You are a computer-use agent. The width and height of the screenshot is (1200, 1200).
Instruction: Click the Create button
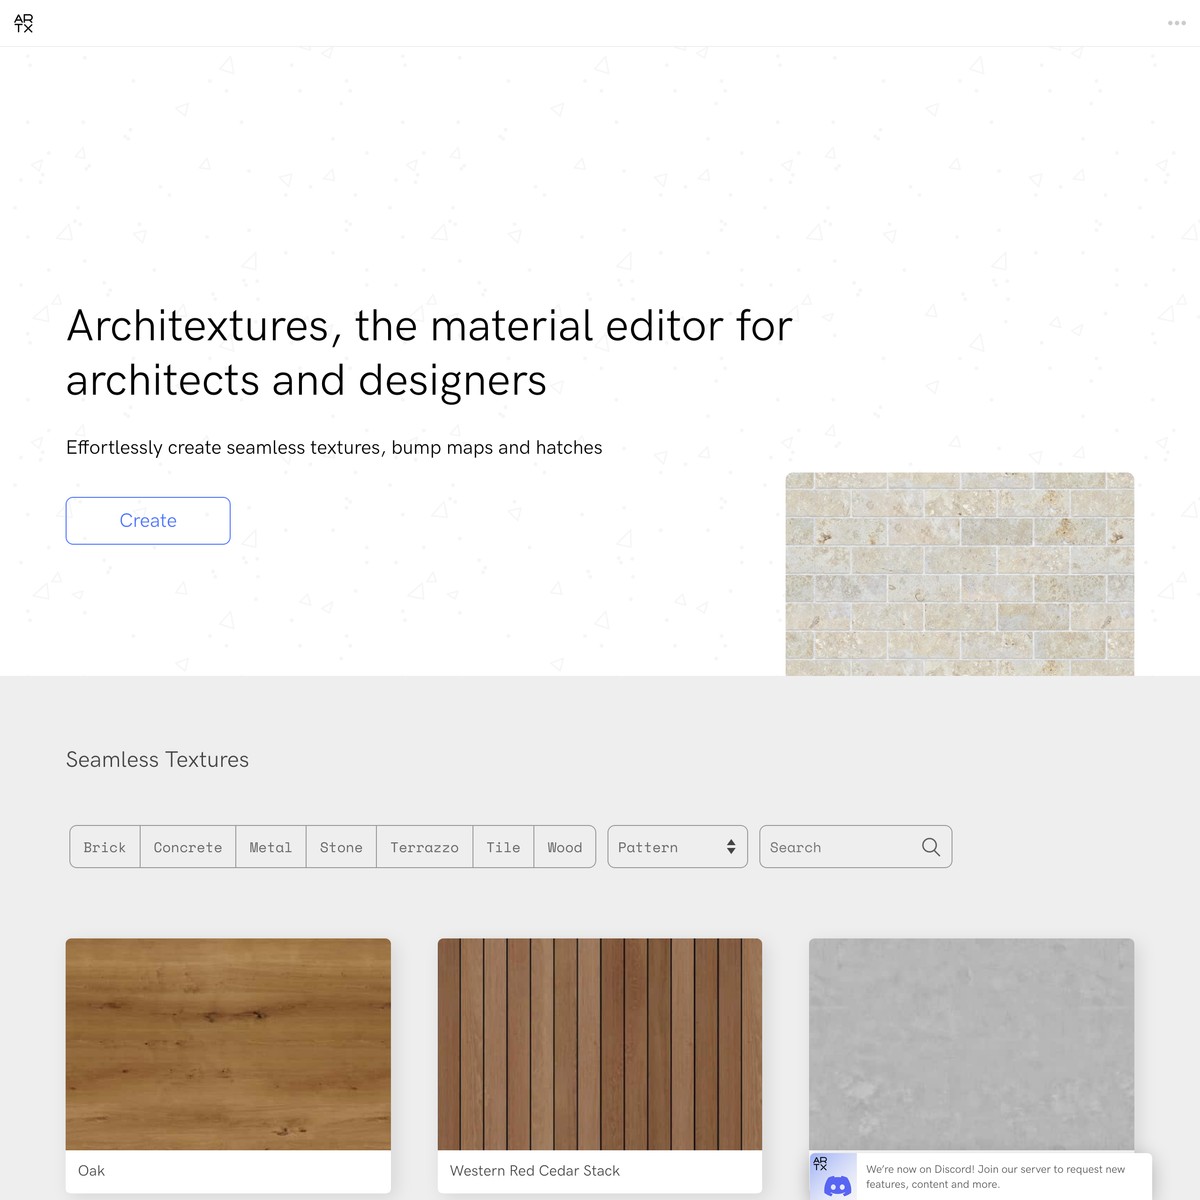147,520
